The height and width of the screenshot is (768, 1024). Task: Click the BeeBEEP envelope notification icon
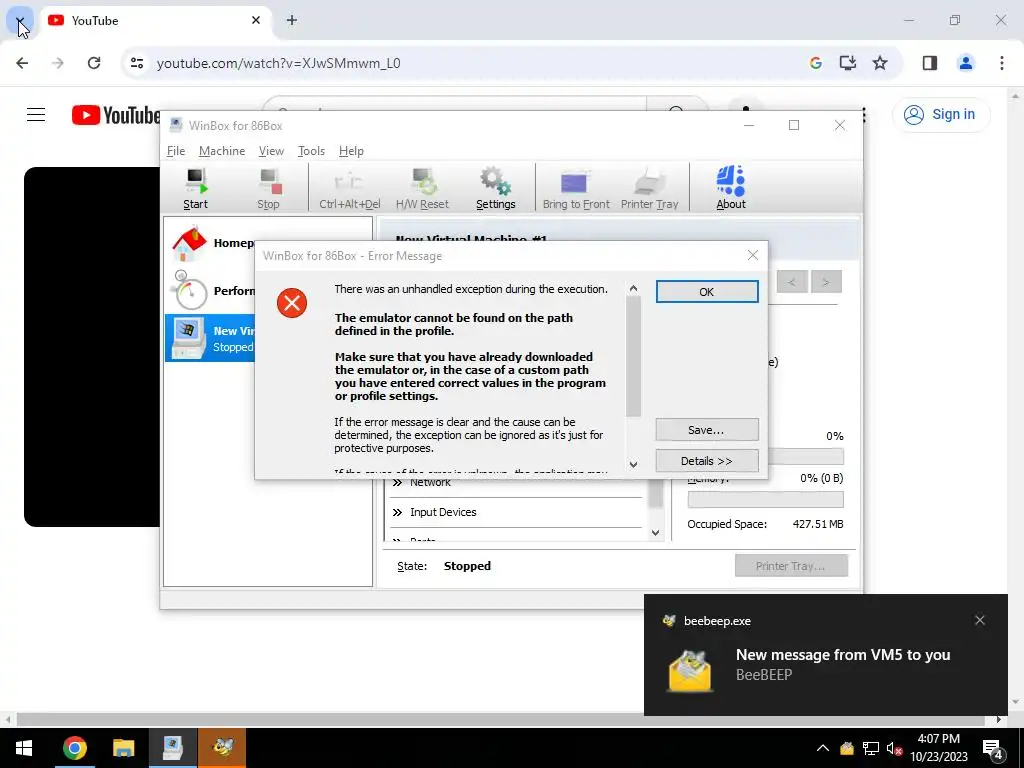(690, 671)
